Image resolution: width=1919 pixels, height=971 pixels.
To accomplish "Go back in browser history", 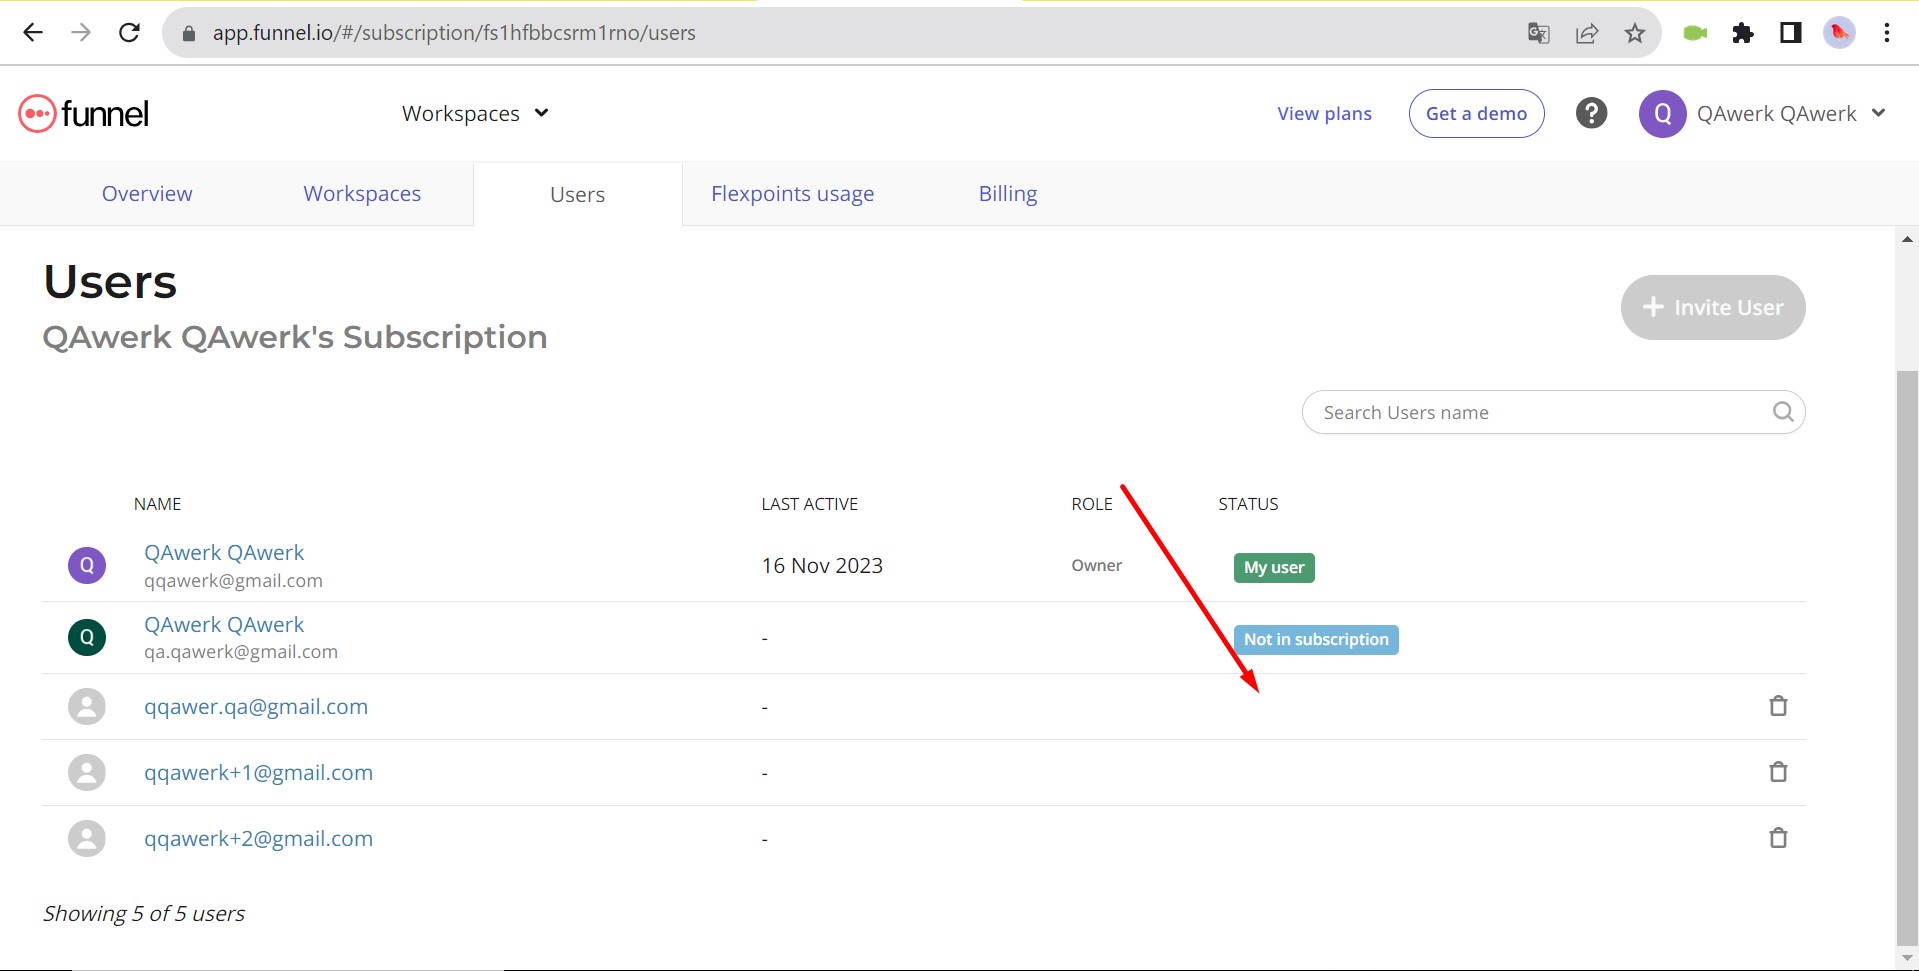I will point(33,33).
